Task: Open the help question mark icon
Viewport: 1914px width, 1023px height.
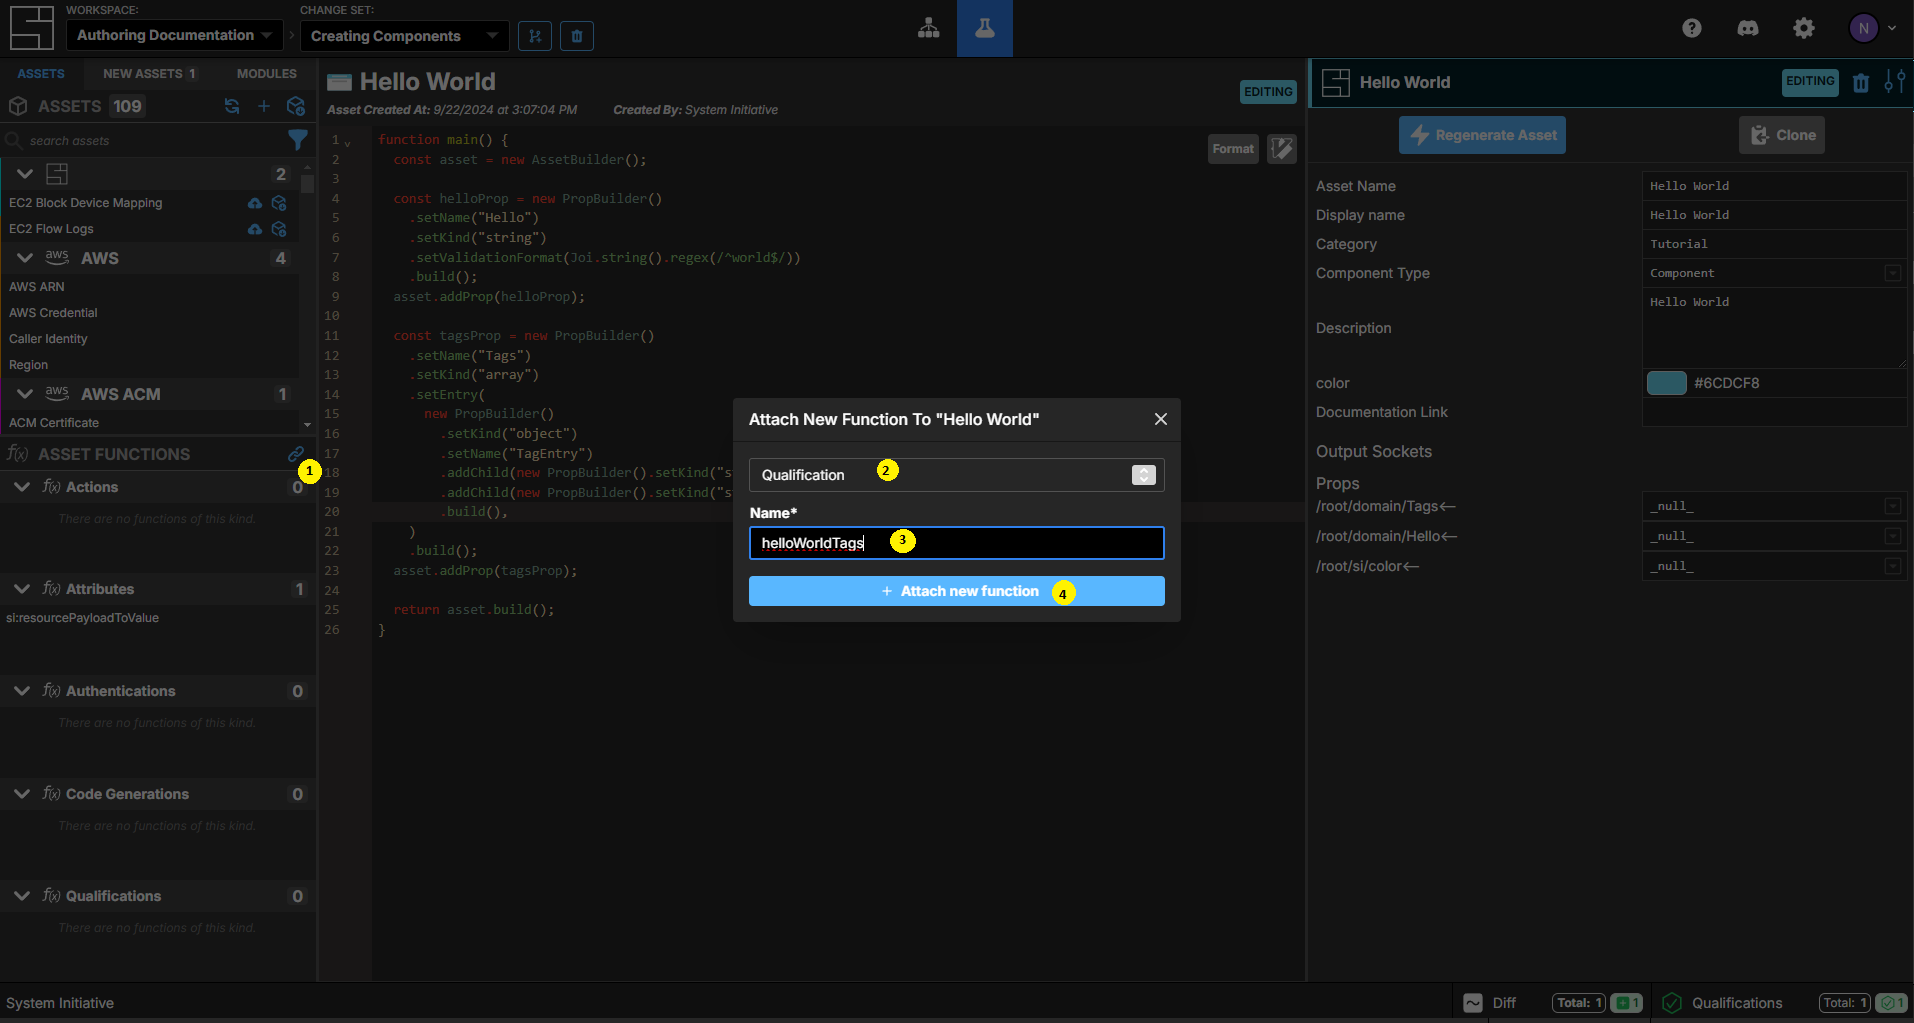Action: (1692, 28)
